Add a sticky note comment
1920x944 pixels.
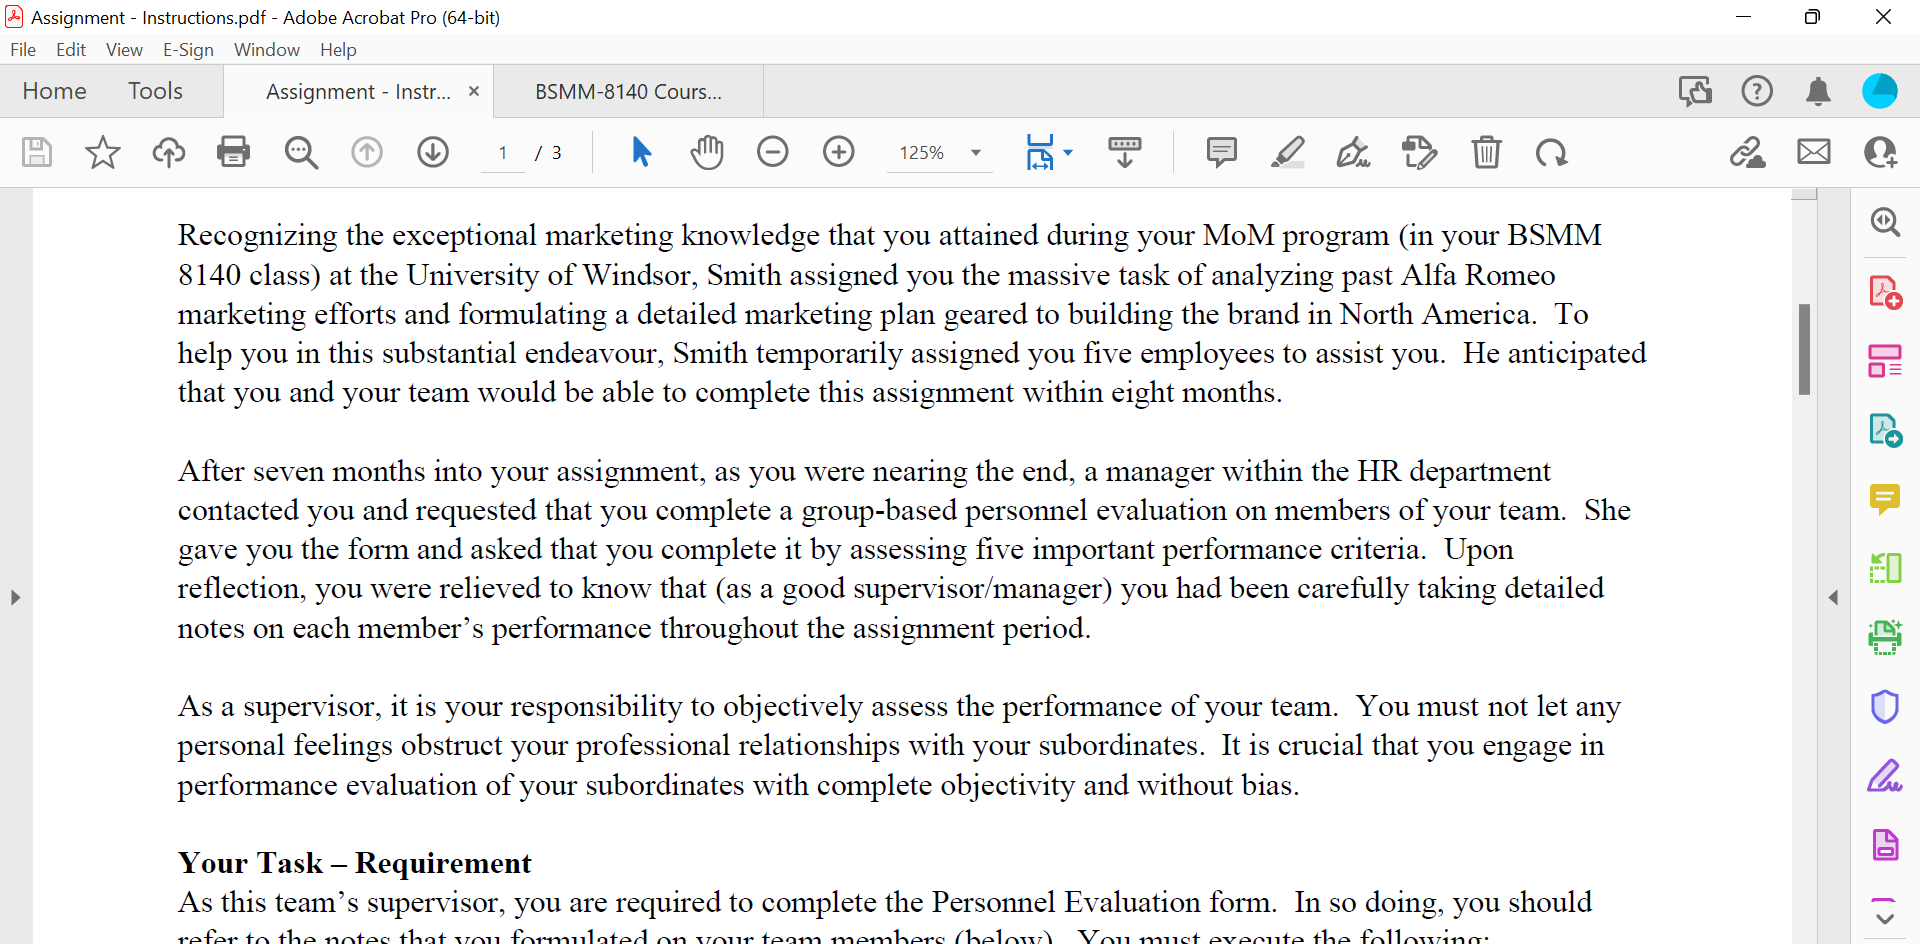1221,152
